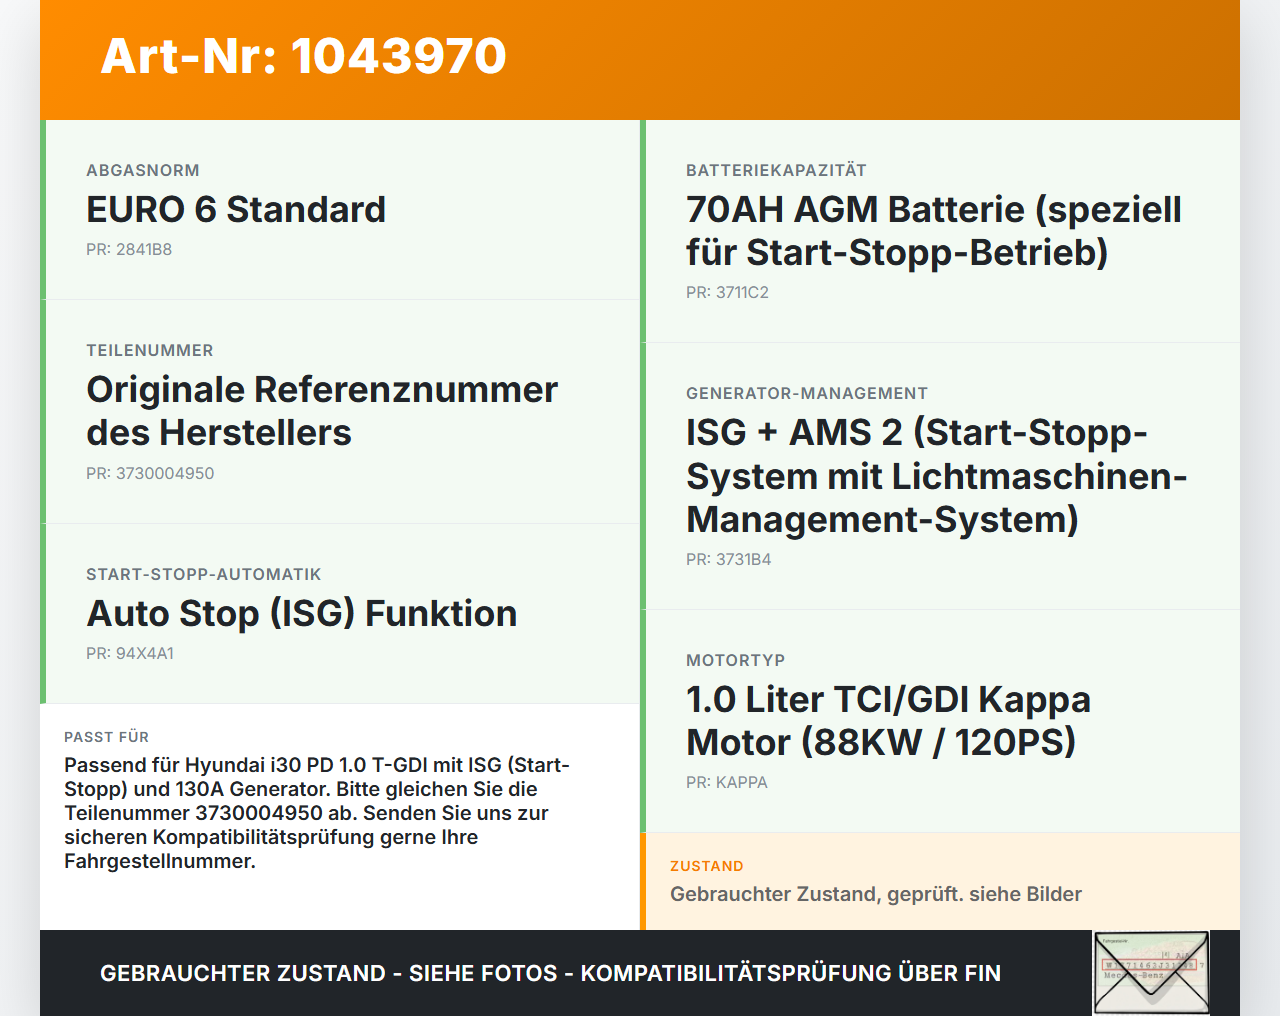The height and width of the screenshot is (1017, 1280).
Task: Click the Auto Stop (ISG) Funktion heading
Action: pyautogui.click(x=302, y=613)
